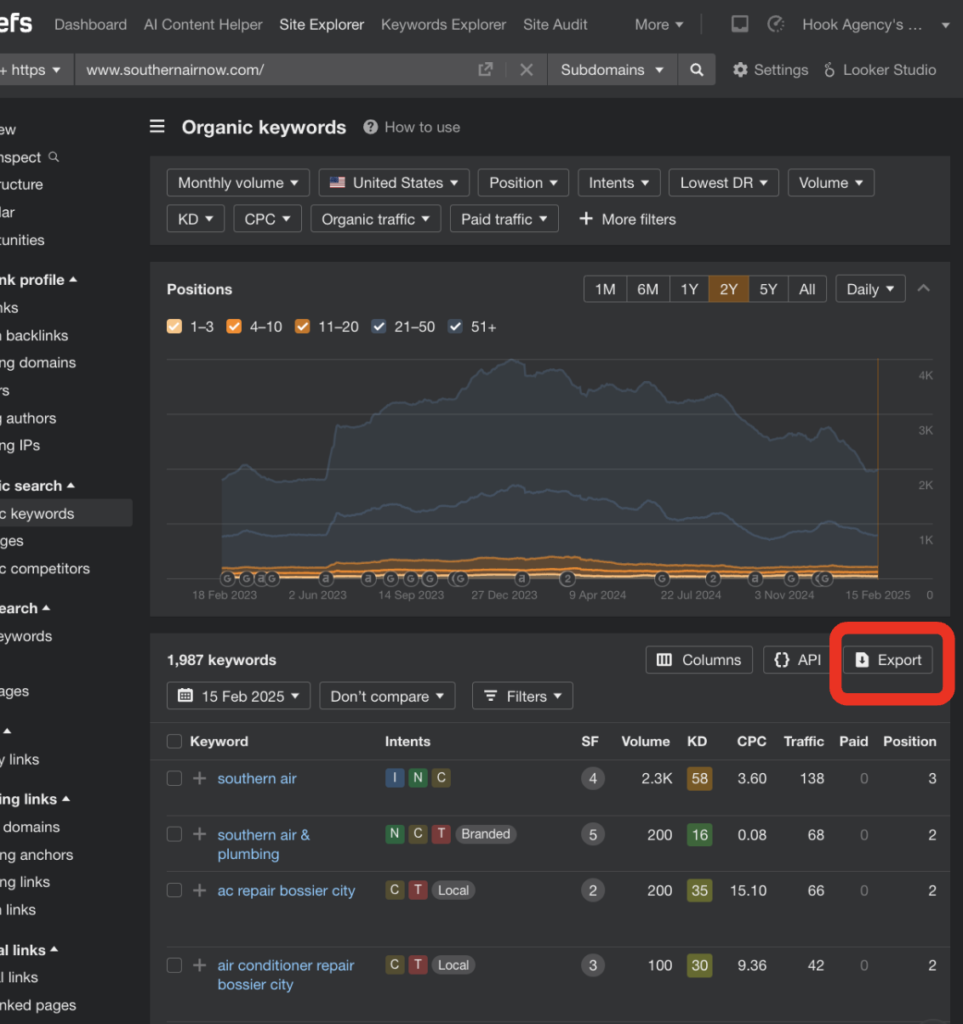Image resolution: width=963 pixels, height=1024 pixels.
Task: Open Looker Studio link
Action: [x=879, y=70]
